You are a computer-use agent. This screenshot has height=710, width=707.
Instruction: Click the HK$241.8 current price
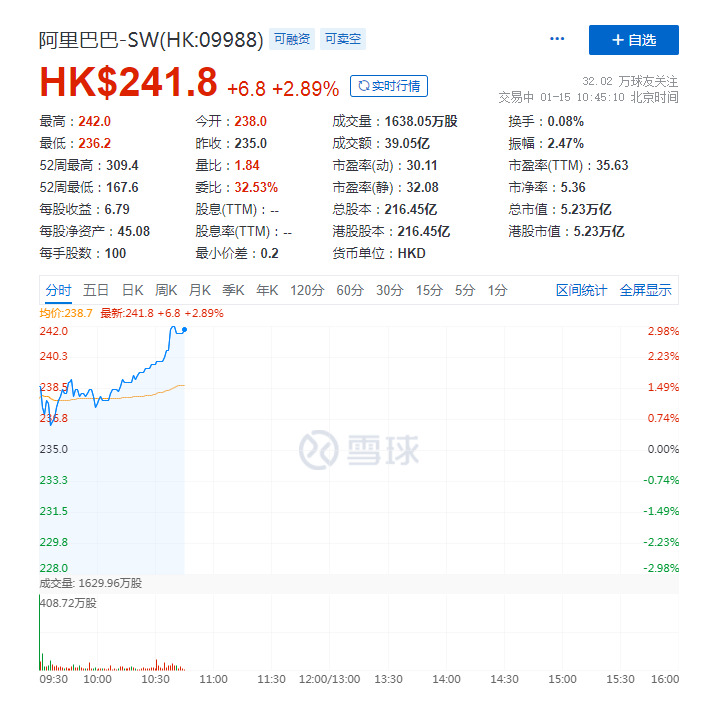(x=129, y=82)
